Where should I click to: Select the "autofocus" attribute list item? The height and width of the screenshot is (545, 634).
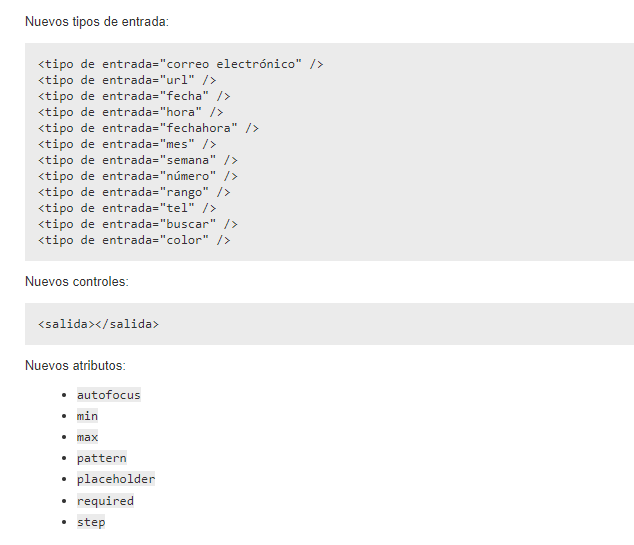click(x=109, y=395)
